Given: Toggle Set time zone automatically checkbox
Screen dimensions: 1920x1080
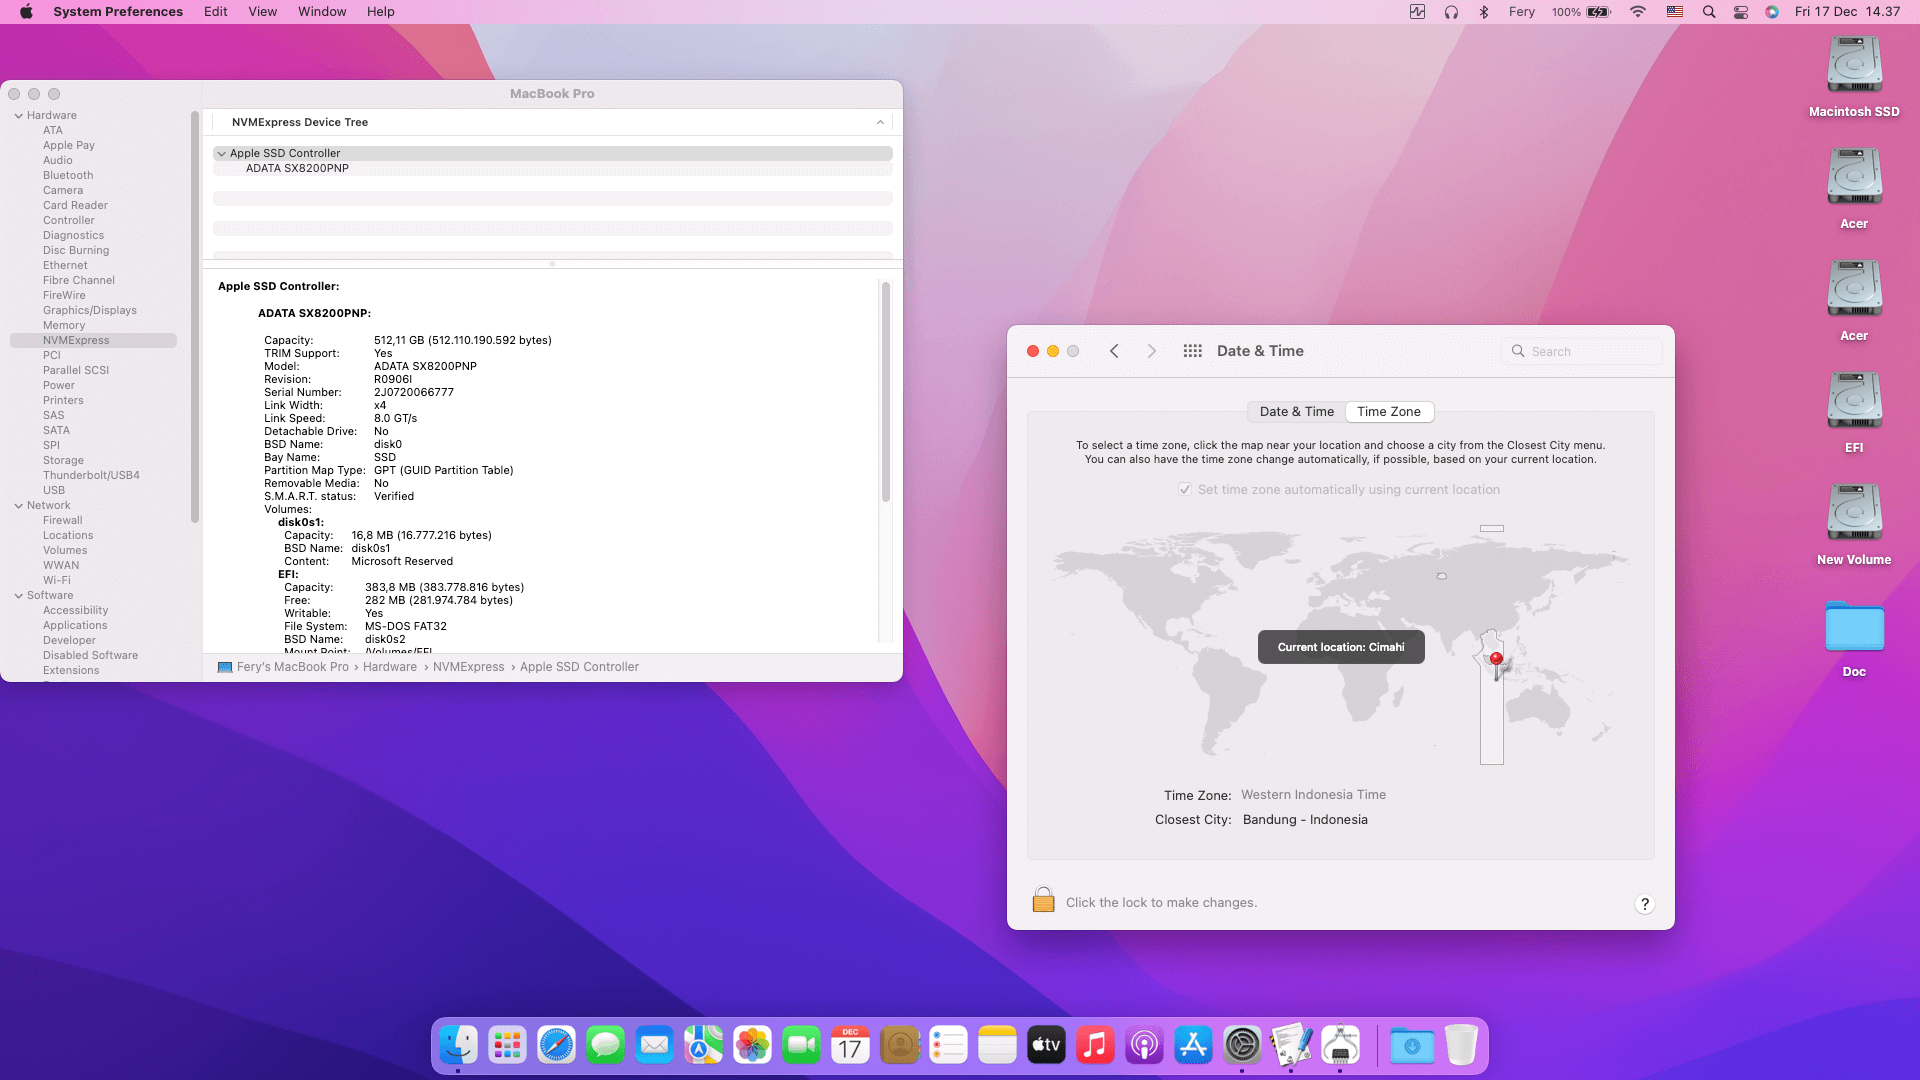Looking at the screenshot, I should (1185, 490).
